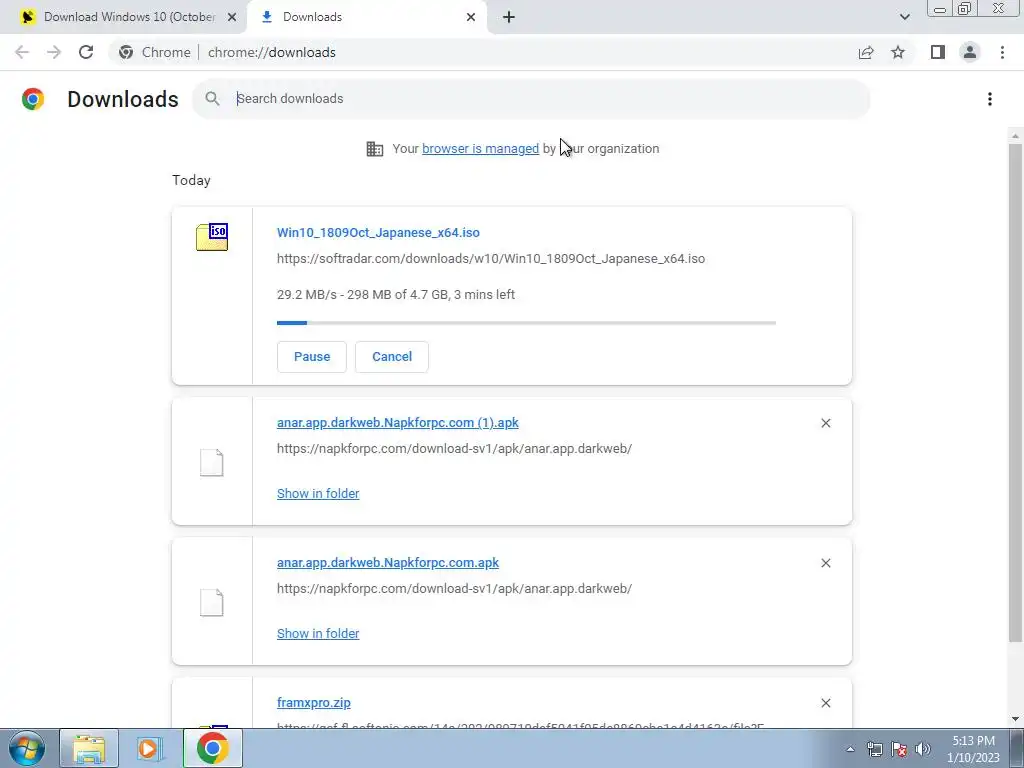Viewport: 1024px width, 768px height.
Task: Open Win10_1809Oct_Japanese_x64.iso link
Action: coord(378,232)
